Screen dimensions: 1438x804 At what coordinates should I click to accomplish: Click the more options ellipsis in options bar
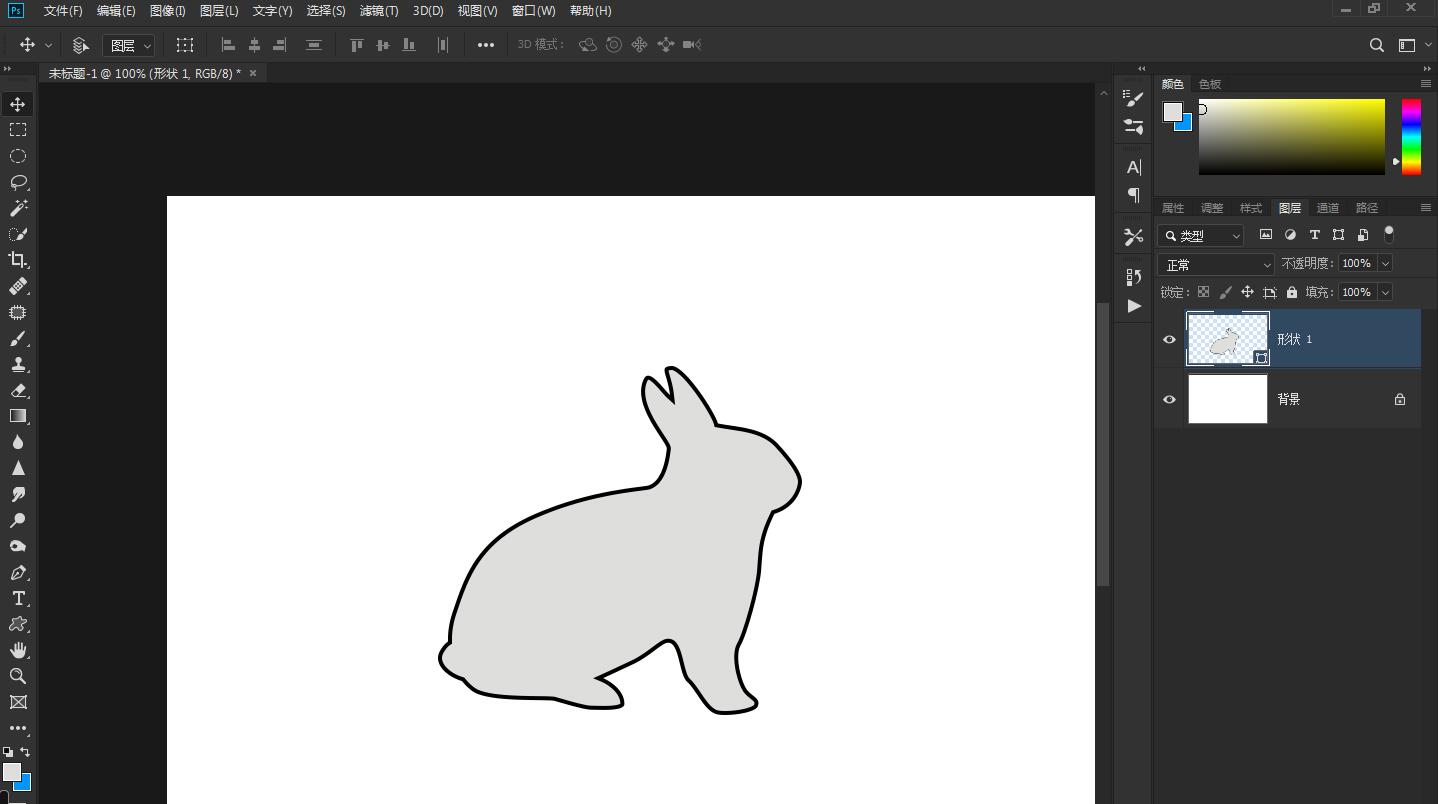tap(485, 45)
